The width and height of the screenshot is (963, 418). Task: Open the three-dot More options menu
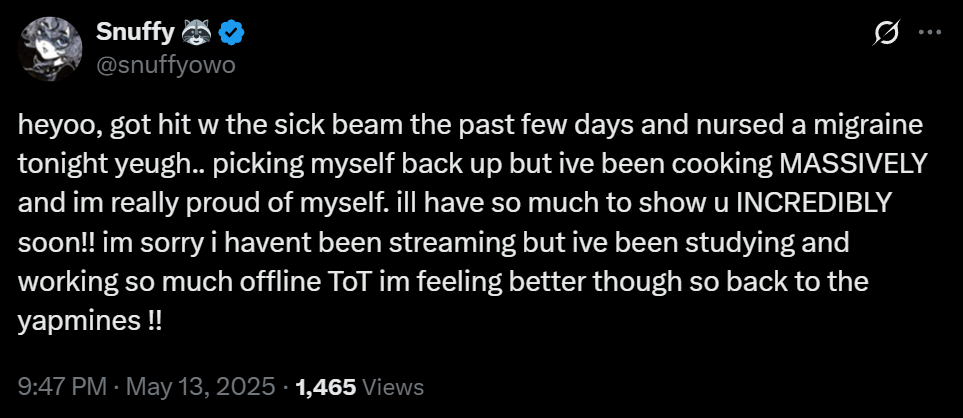click(930, 33)
